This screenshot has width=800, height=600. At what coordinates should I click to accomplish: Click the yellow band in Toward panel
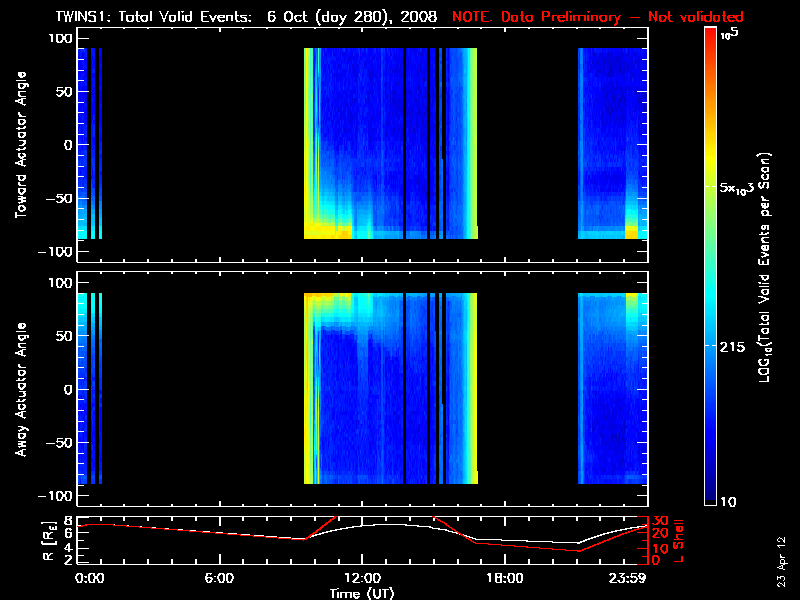tap(325, 231)
